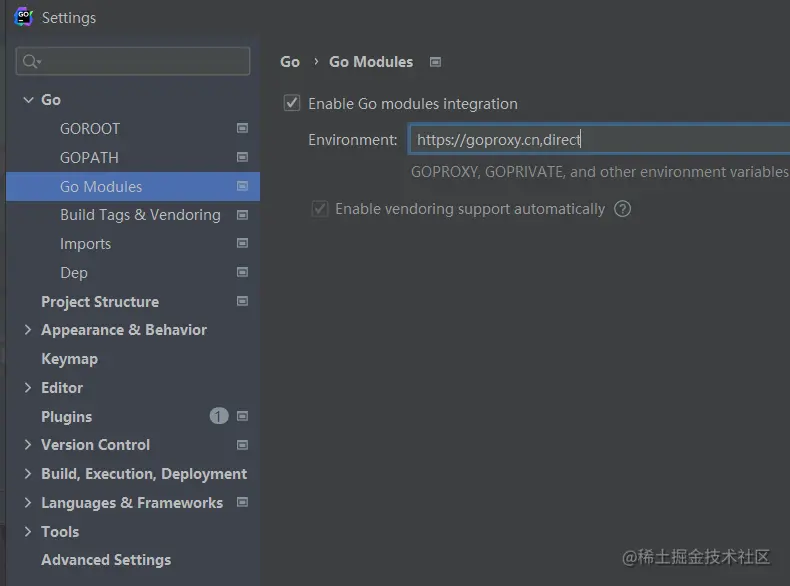
Task: Click project icon in Go Modules breadcrumb header
Action: click(435, 62)
